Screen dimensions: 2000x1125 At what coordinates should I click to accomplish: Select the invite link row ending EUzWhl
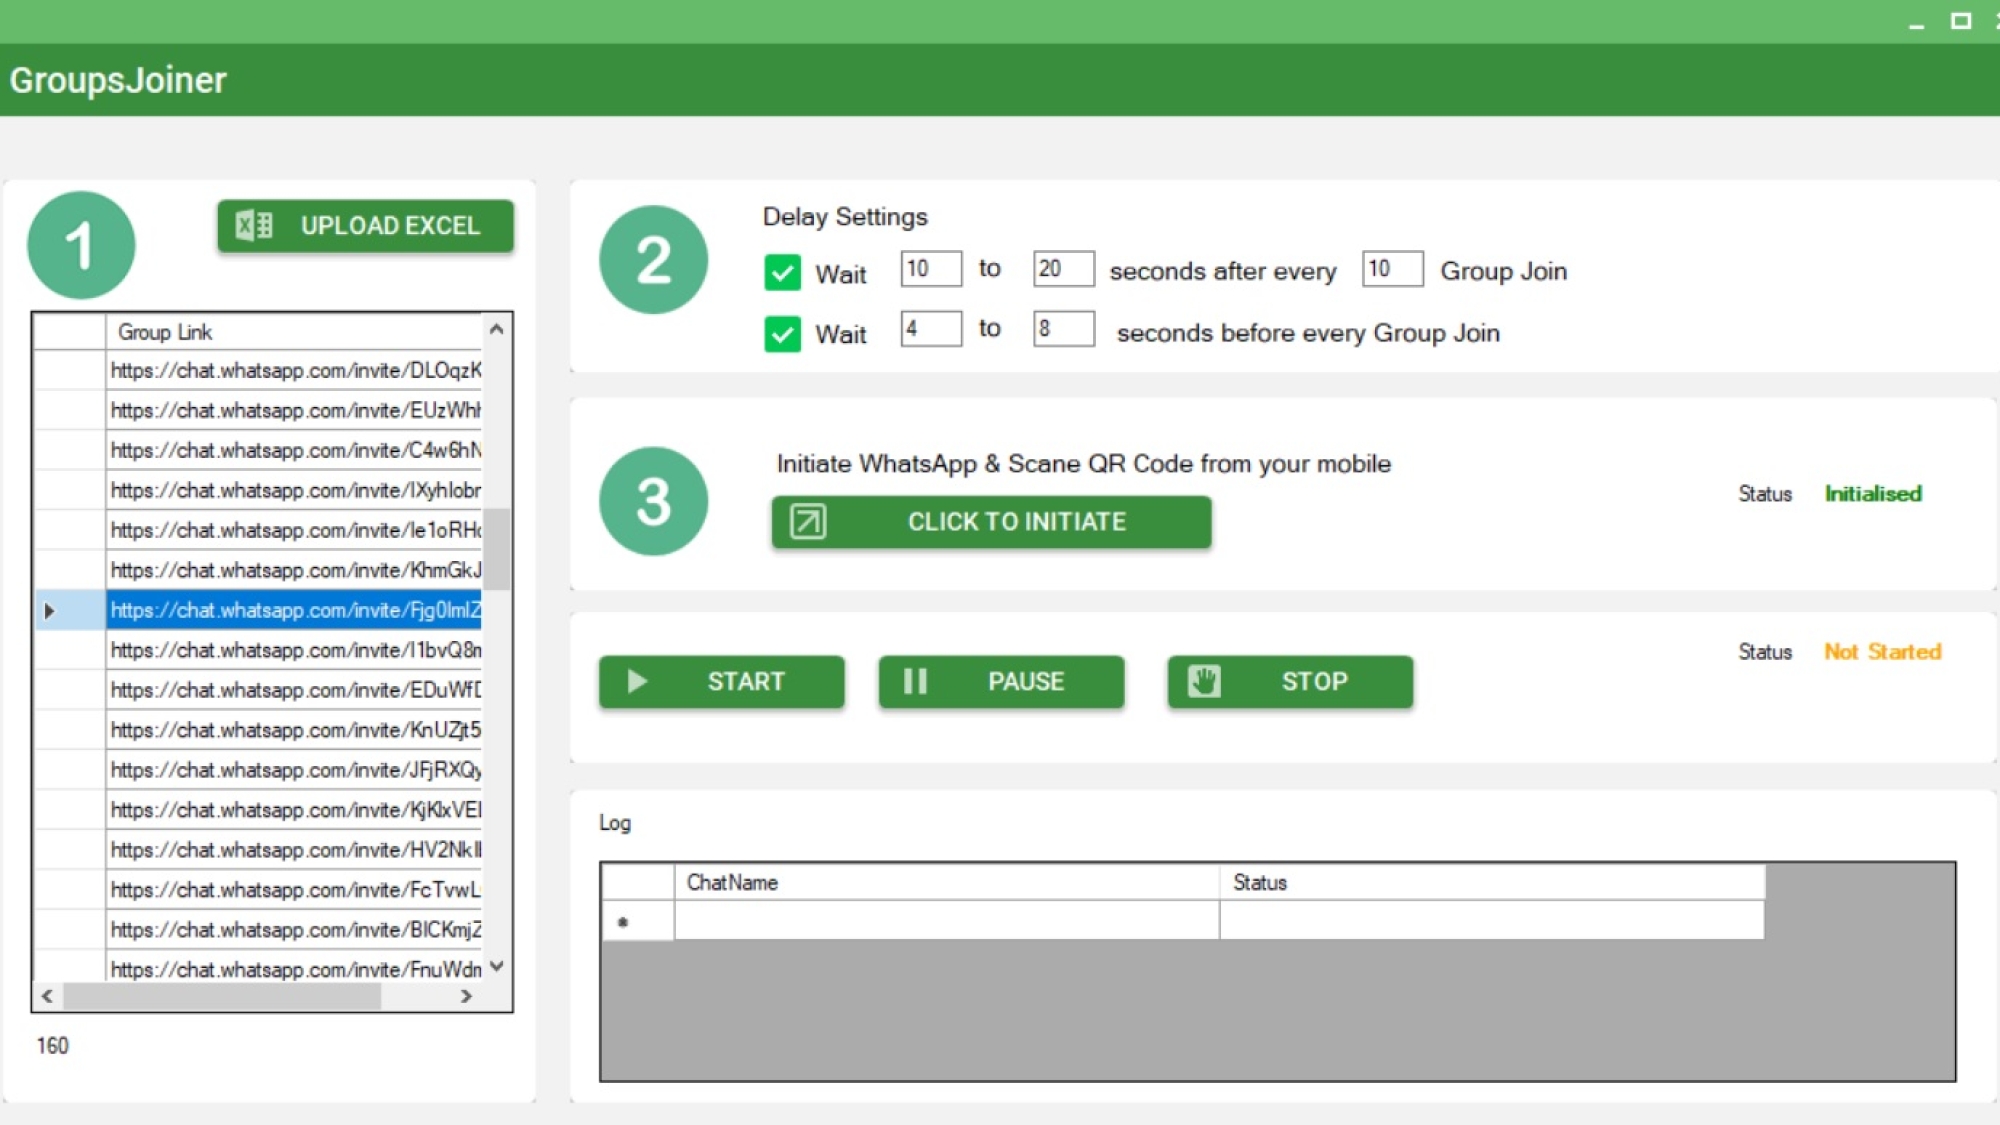[294, 411]
